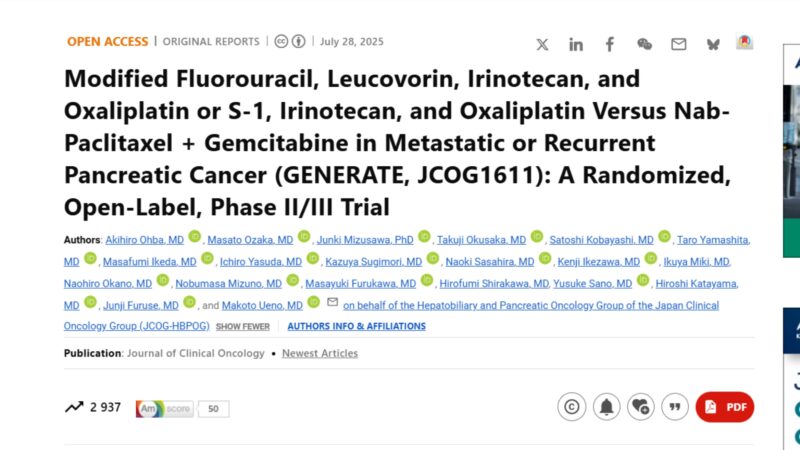The width and height of the screenshot is (800, 450).
Task: Download the article PDF
Action: coord(724,407)
